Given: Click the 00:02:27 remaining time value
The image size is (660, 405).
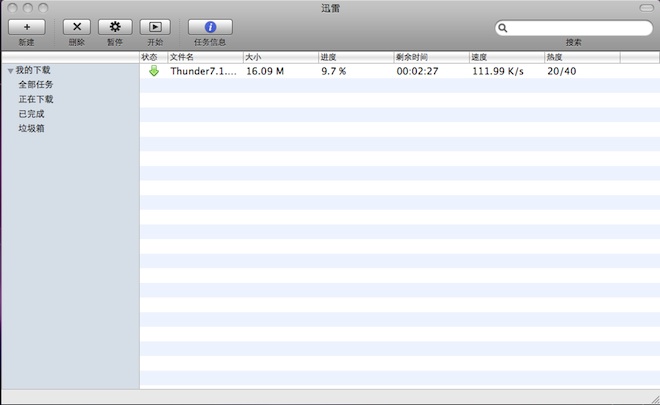Looking at the screenshot, I should click(x=417, y=71).
